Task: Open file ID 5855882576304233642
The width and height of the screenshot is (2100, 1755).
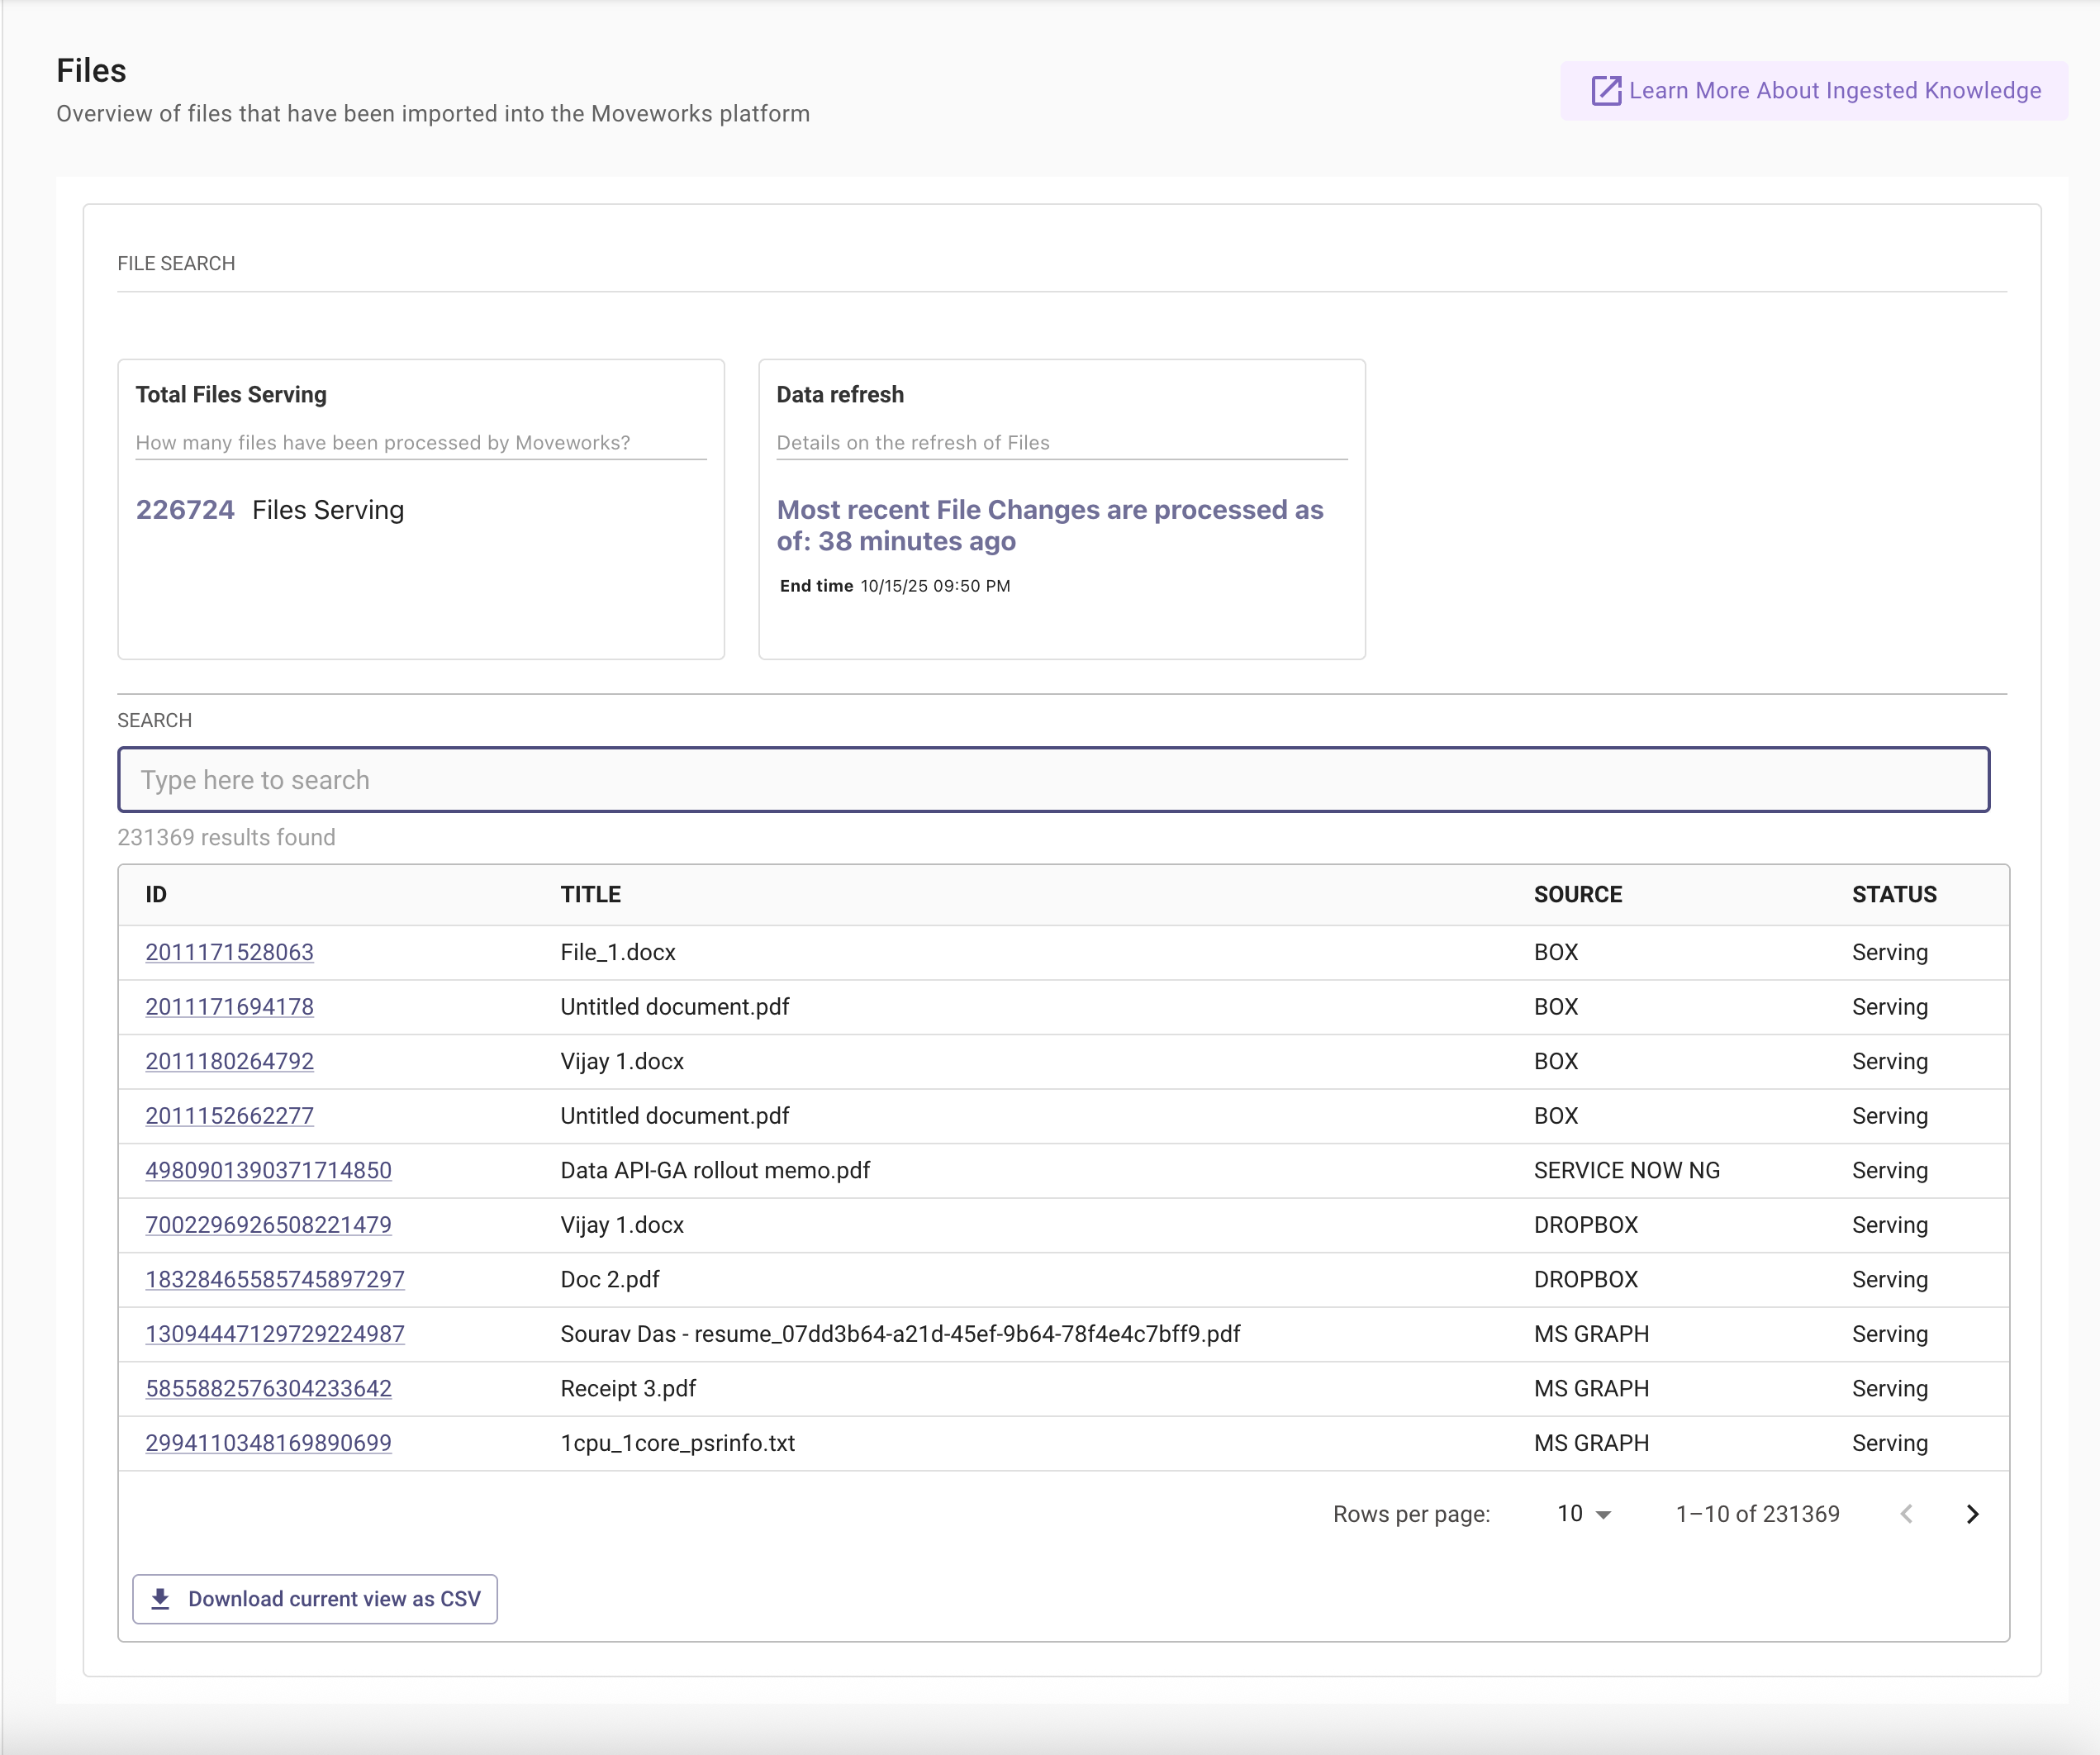Action: [268, 1388]
